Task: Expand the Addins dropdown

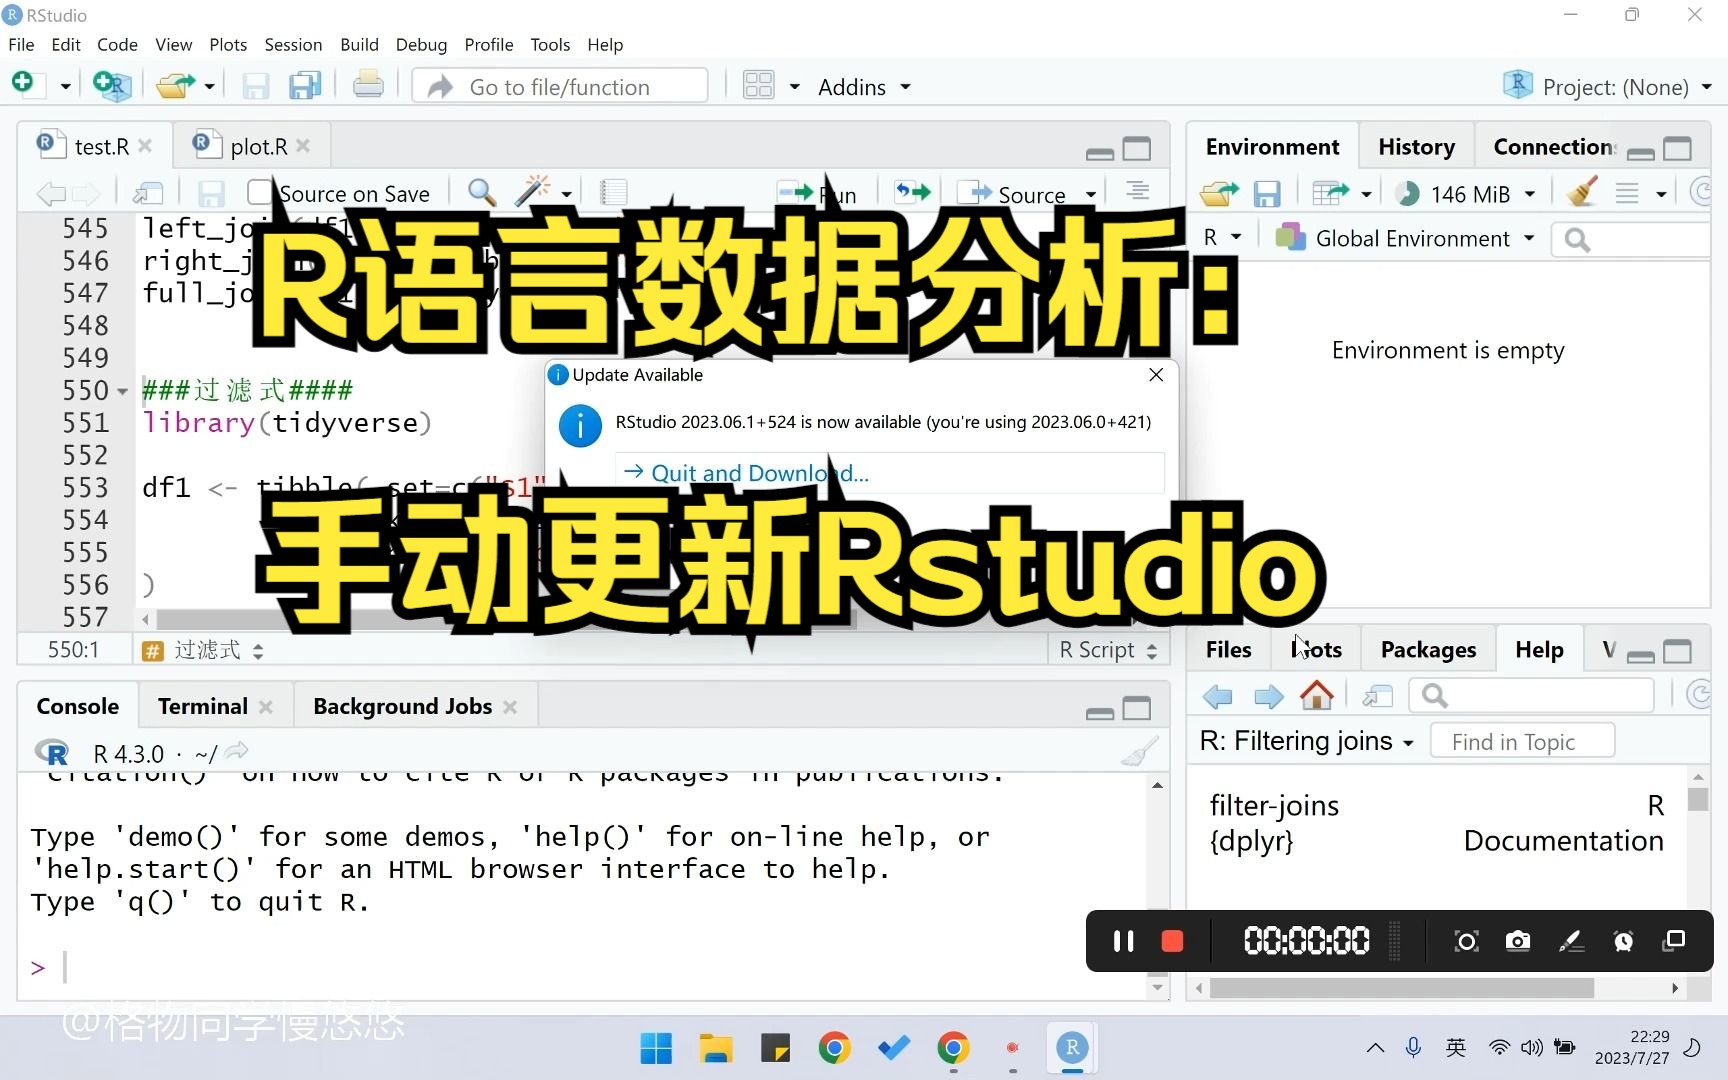Action: [864, 87]
